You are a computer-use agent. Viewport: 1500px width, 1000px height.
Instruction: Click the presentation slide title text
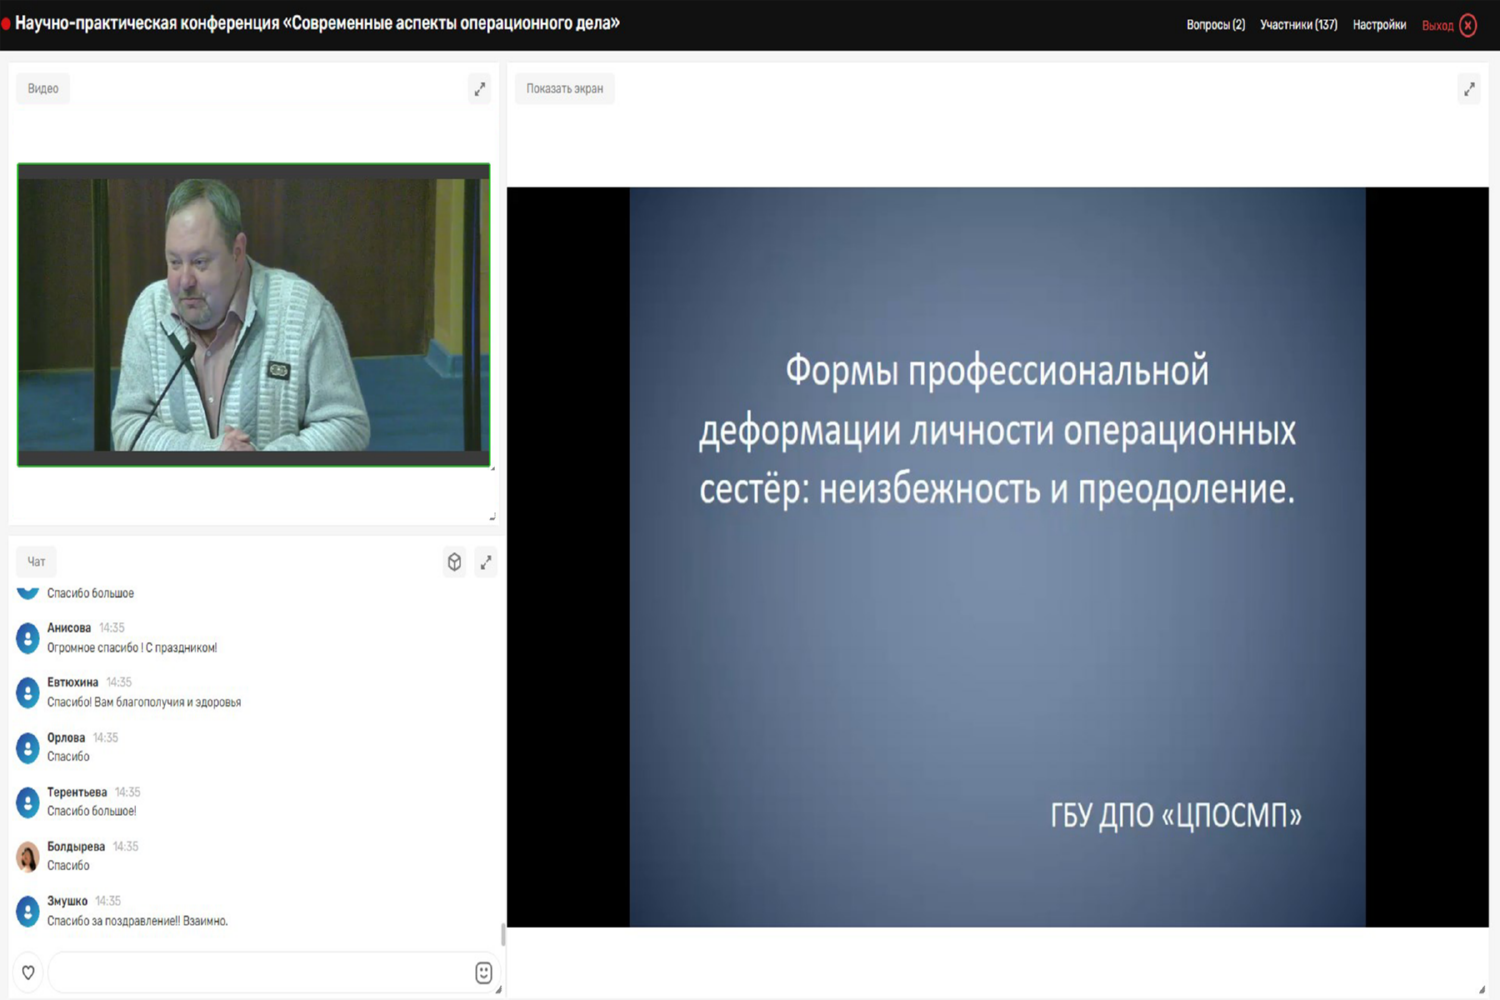point(997,430)
